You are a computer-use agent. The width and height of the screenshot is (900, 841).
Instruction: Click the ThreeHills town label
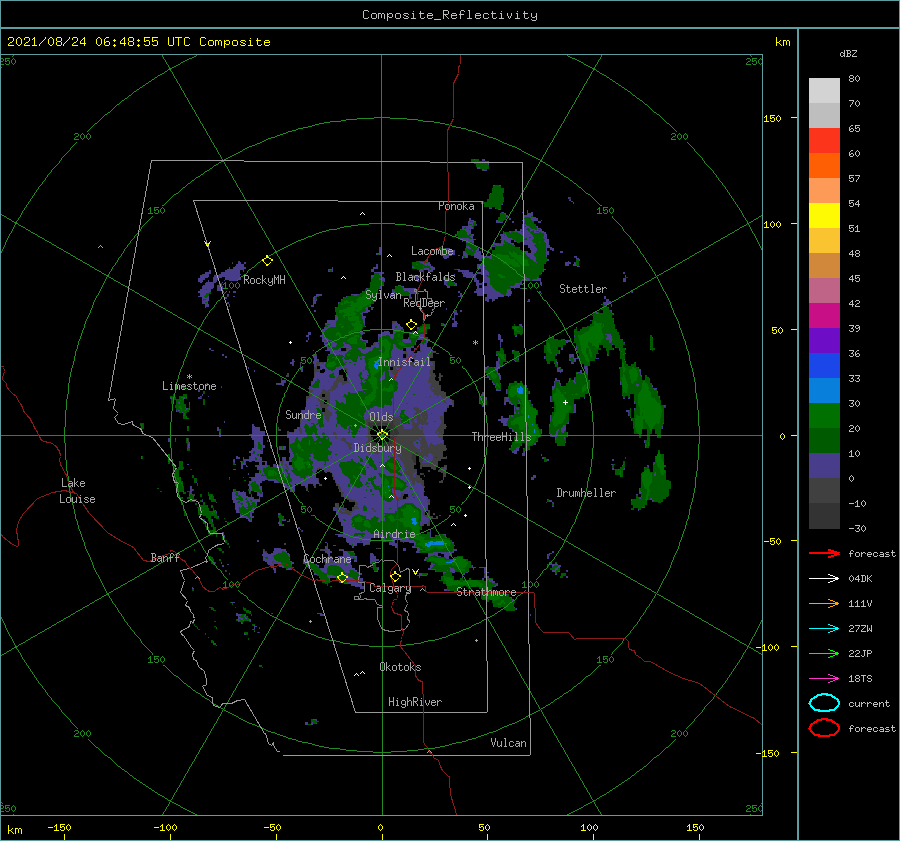502,437
